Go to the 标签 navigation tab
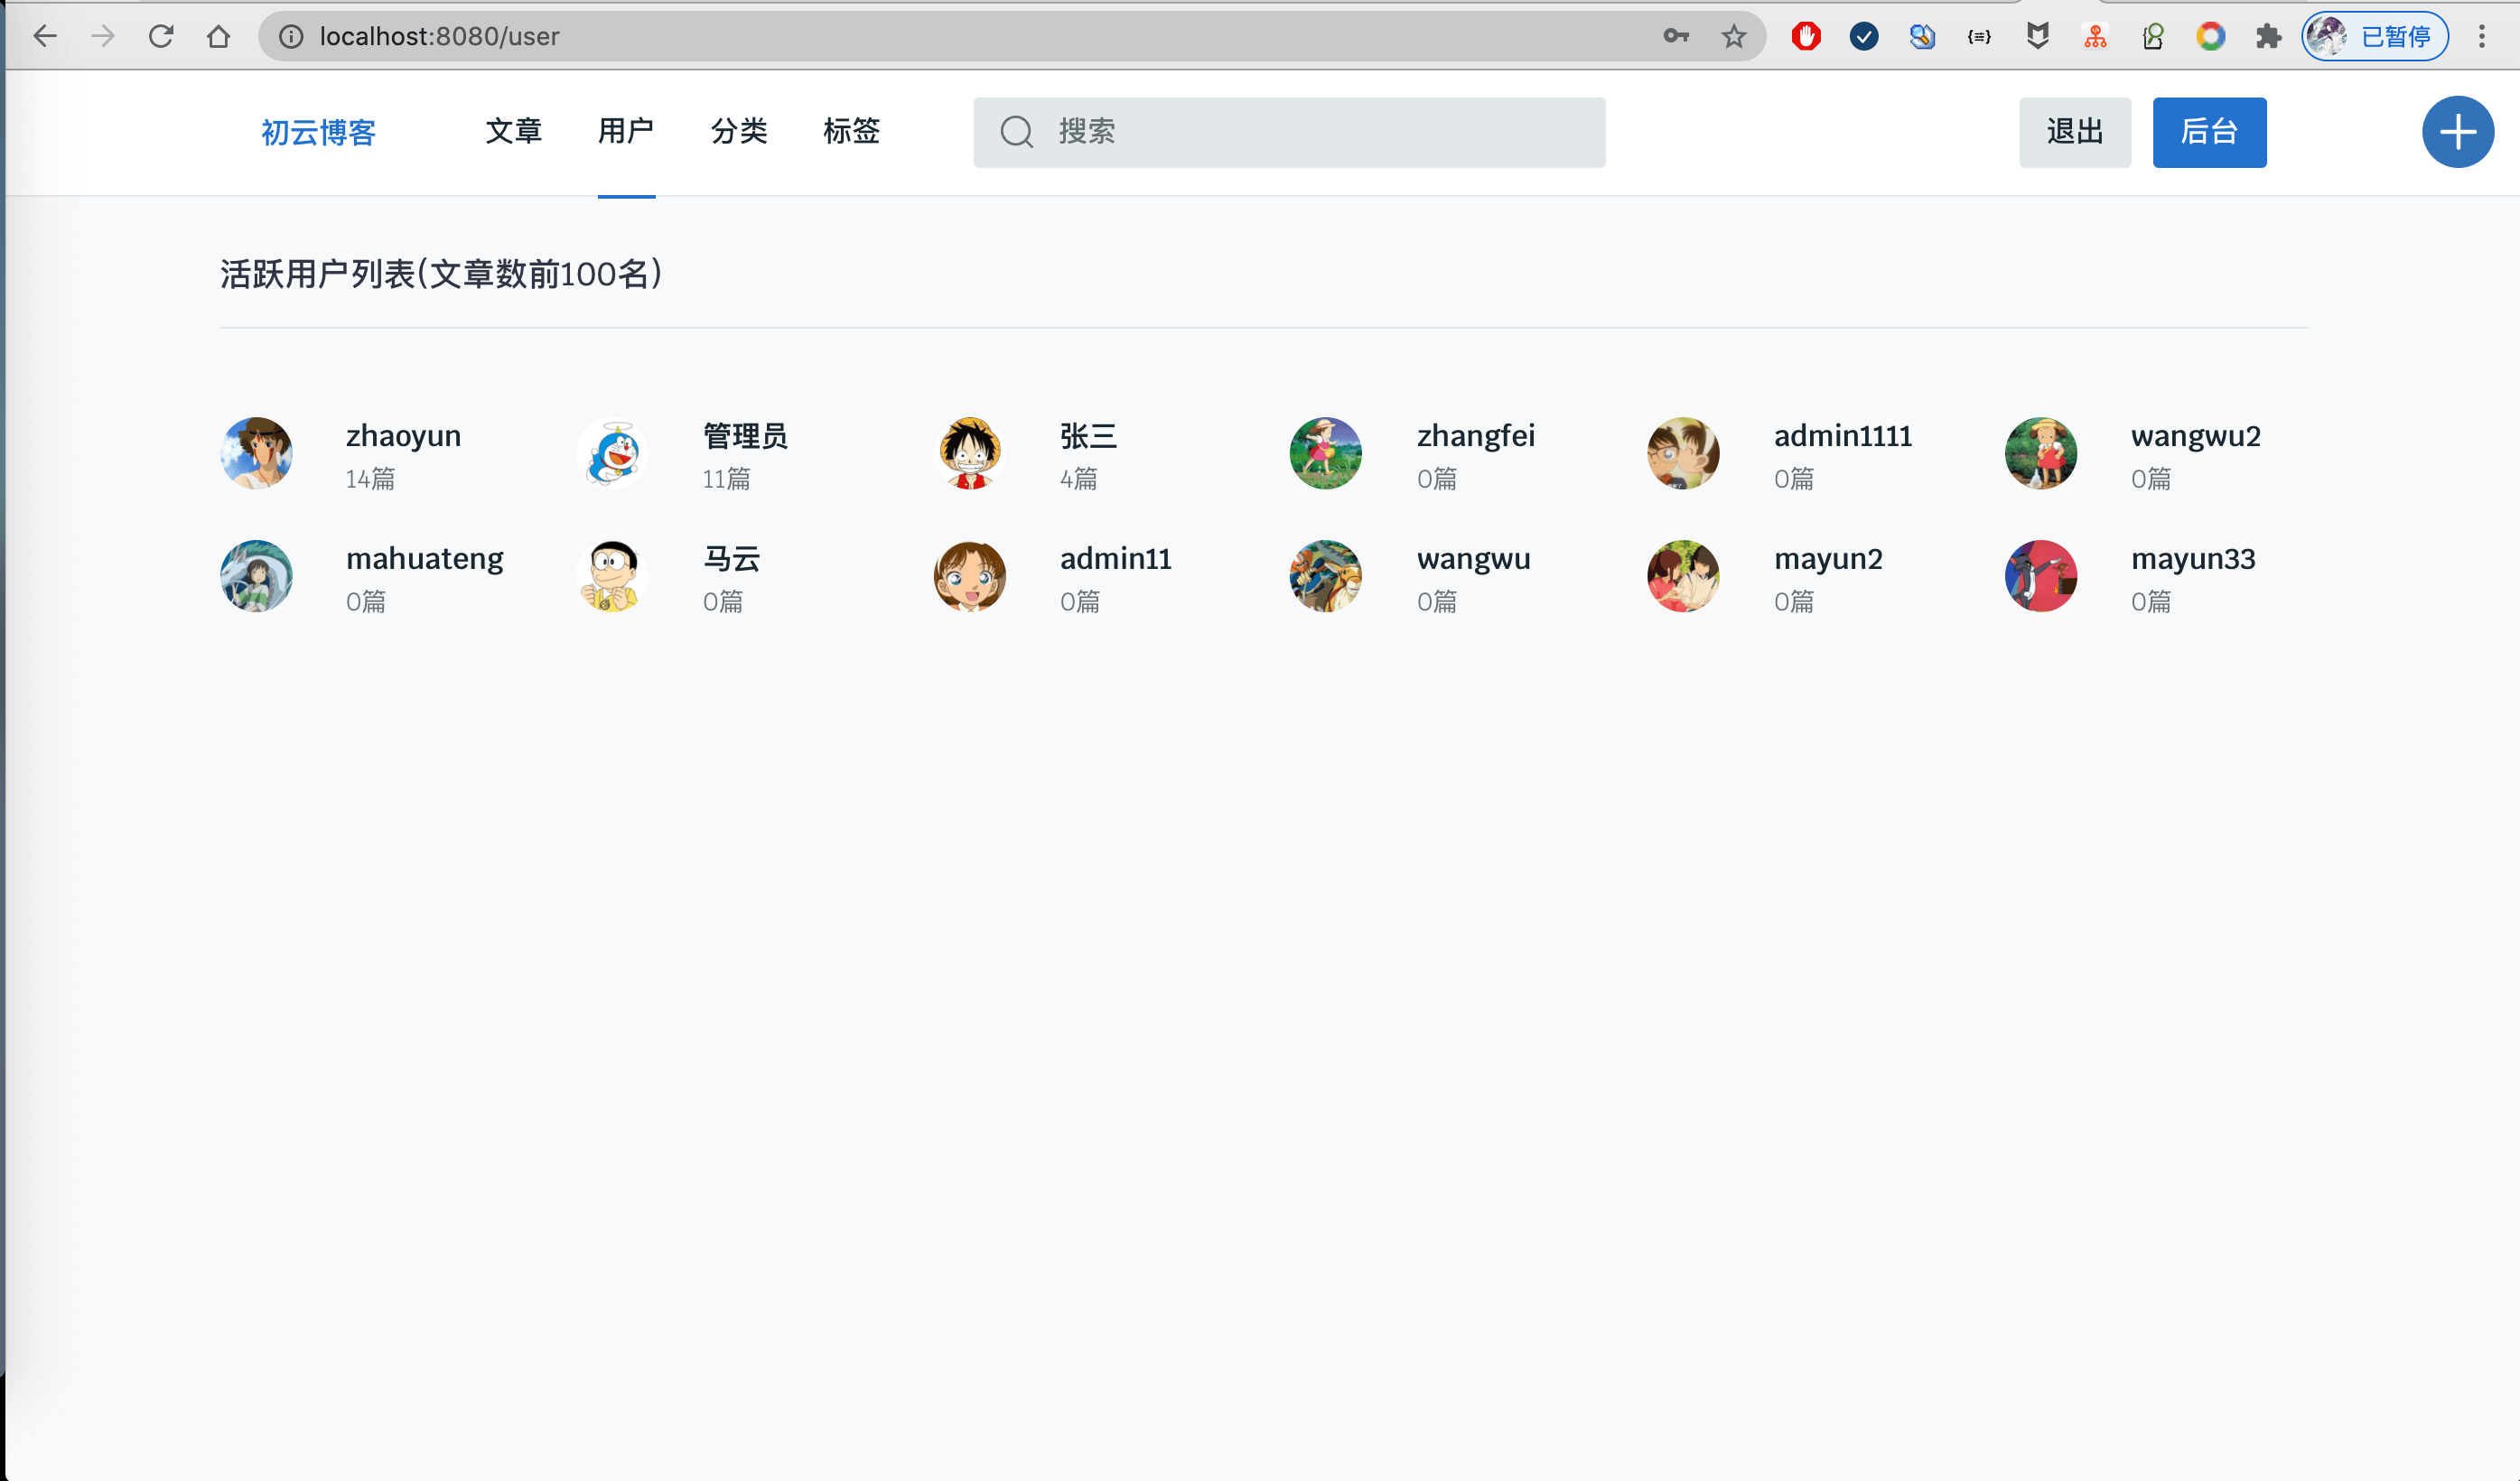The height and width of the screenshot is (1481, 2520). point(851,131)
